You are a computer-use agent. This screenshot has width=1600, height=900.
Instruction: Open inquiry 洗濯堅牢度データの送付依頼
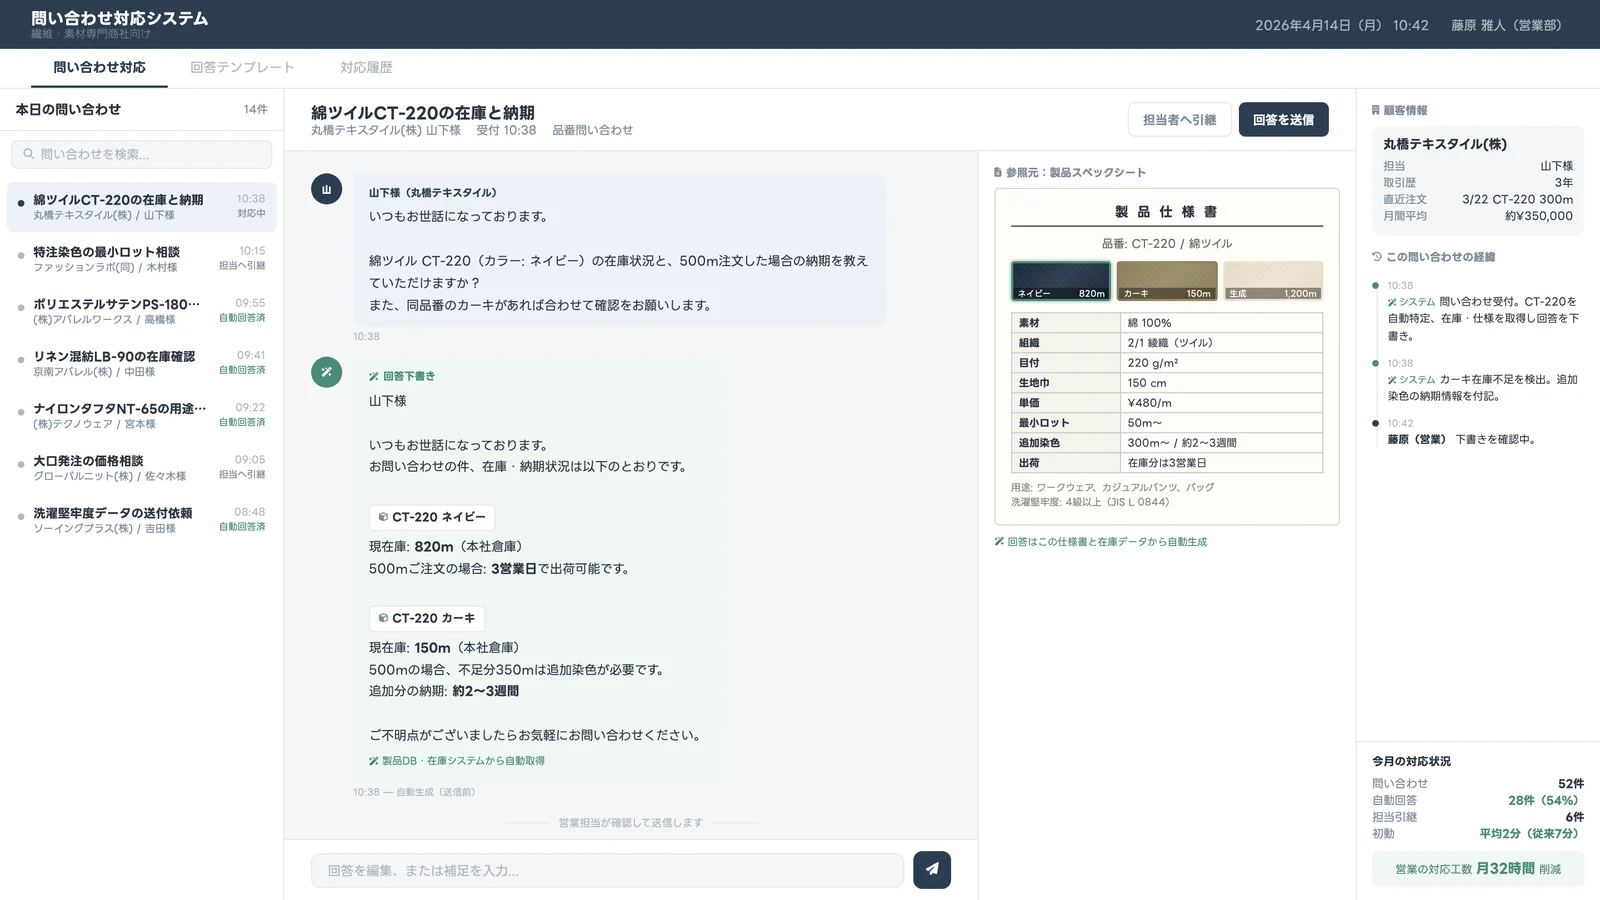pyautogui.click(x=141, y=520)
